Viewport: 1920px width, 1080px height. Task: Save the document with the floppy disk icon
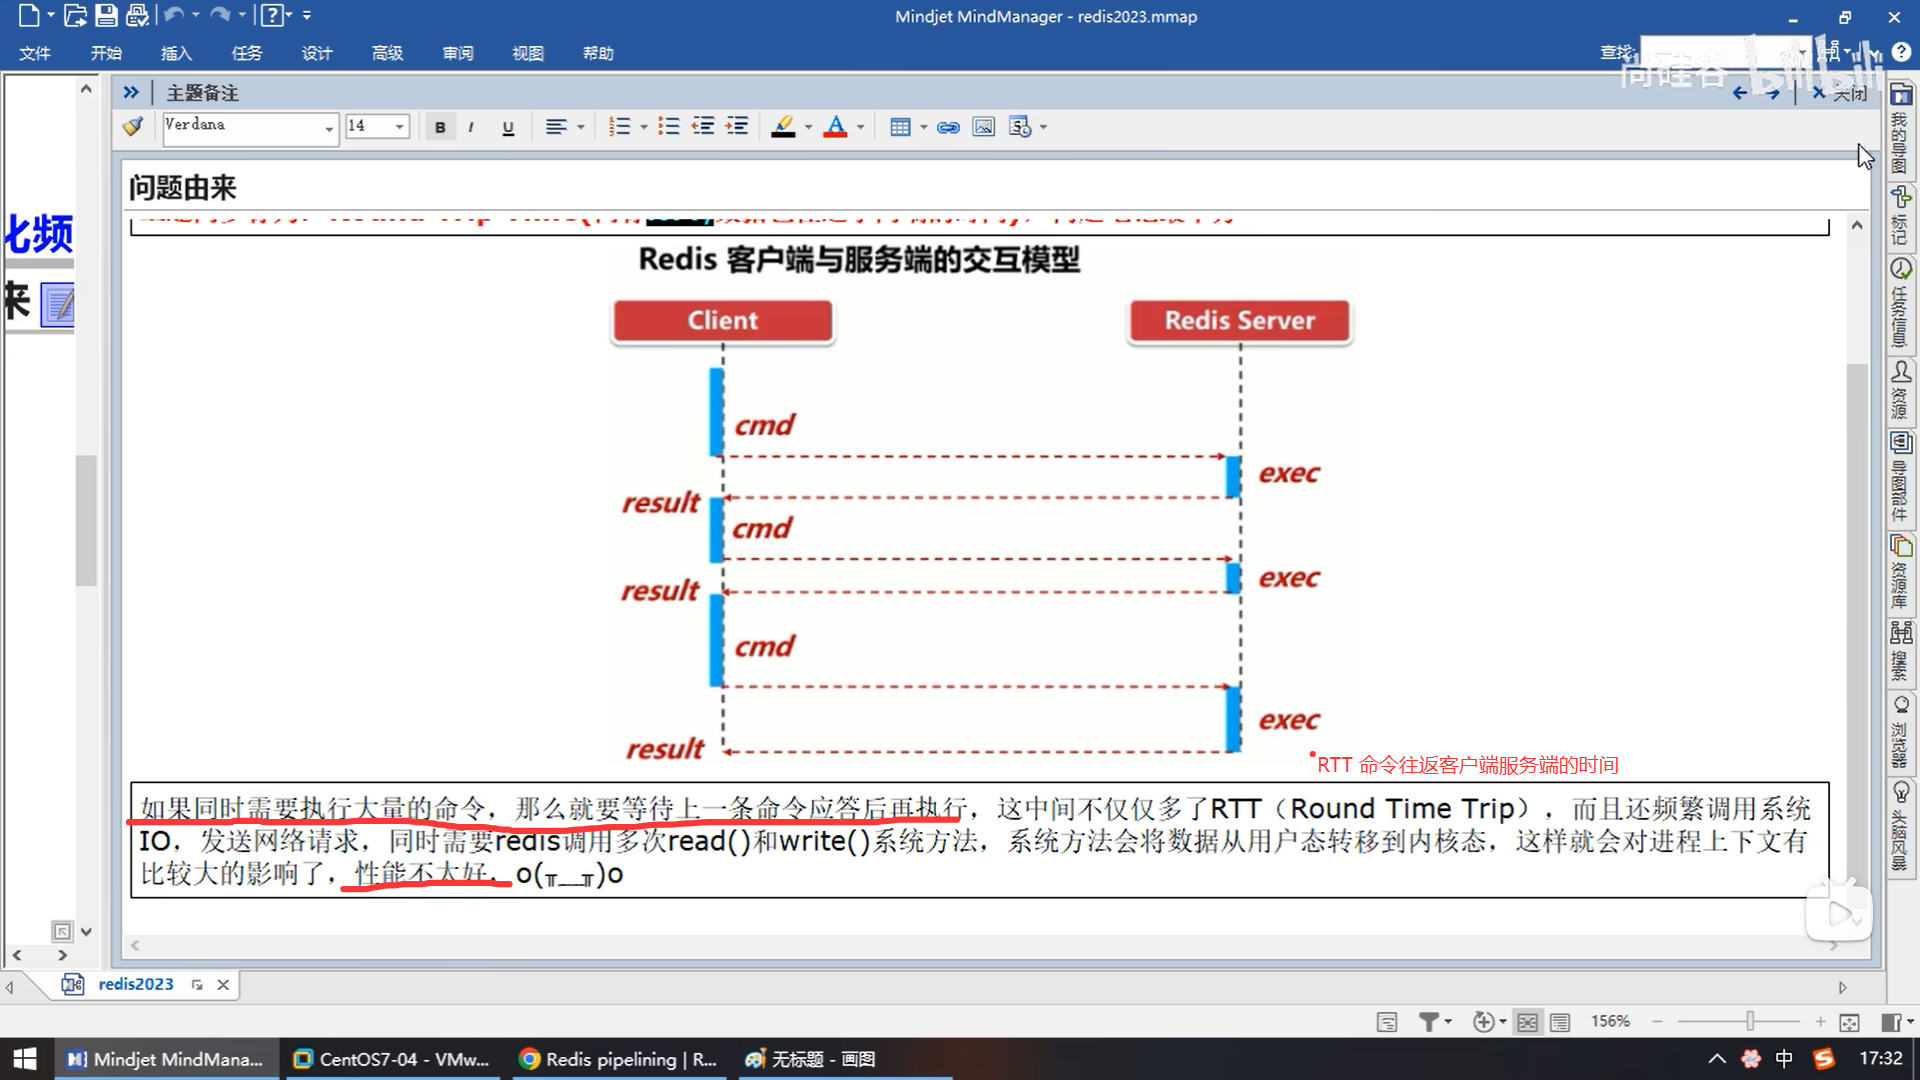(x=106, y=15)
